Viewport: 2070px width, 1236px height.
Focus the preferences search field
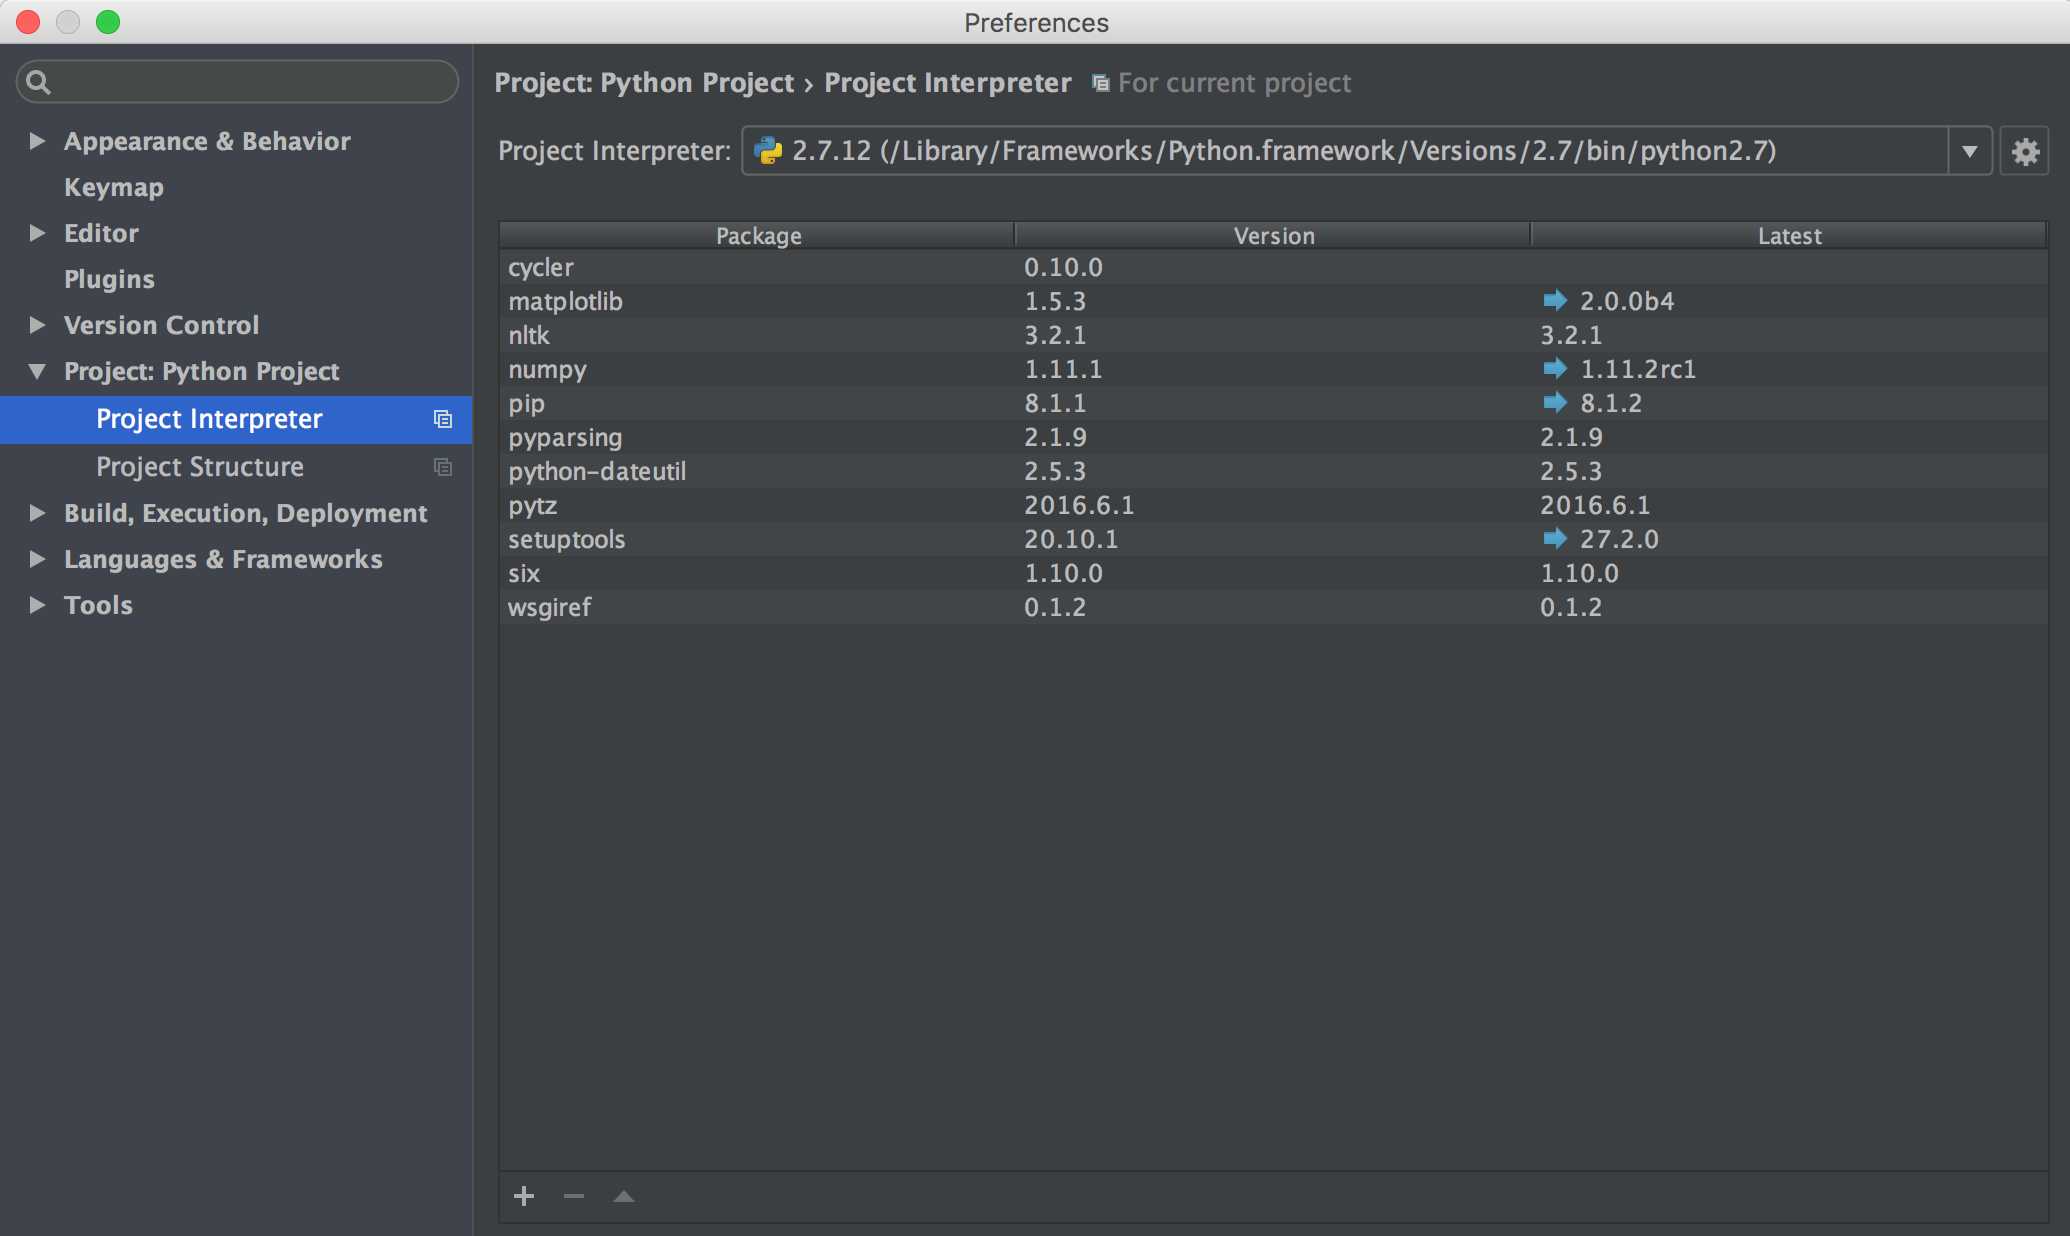point(237,82)
